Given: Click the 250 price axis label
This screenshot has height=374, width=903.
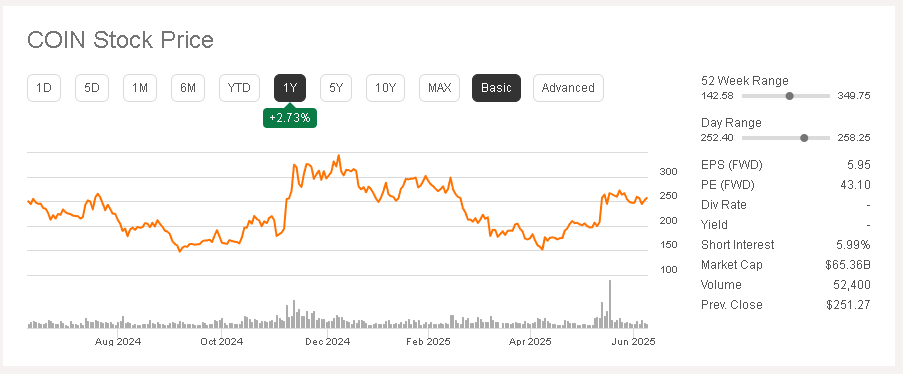Looking at the screenshot, I should click(x=669, y=196).
